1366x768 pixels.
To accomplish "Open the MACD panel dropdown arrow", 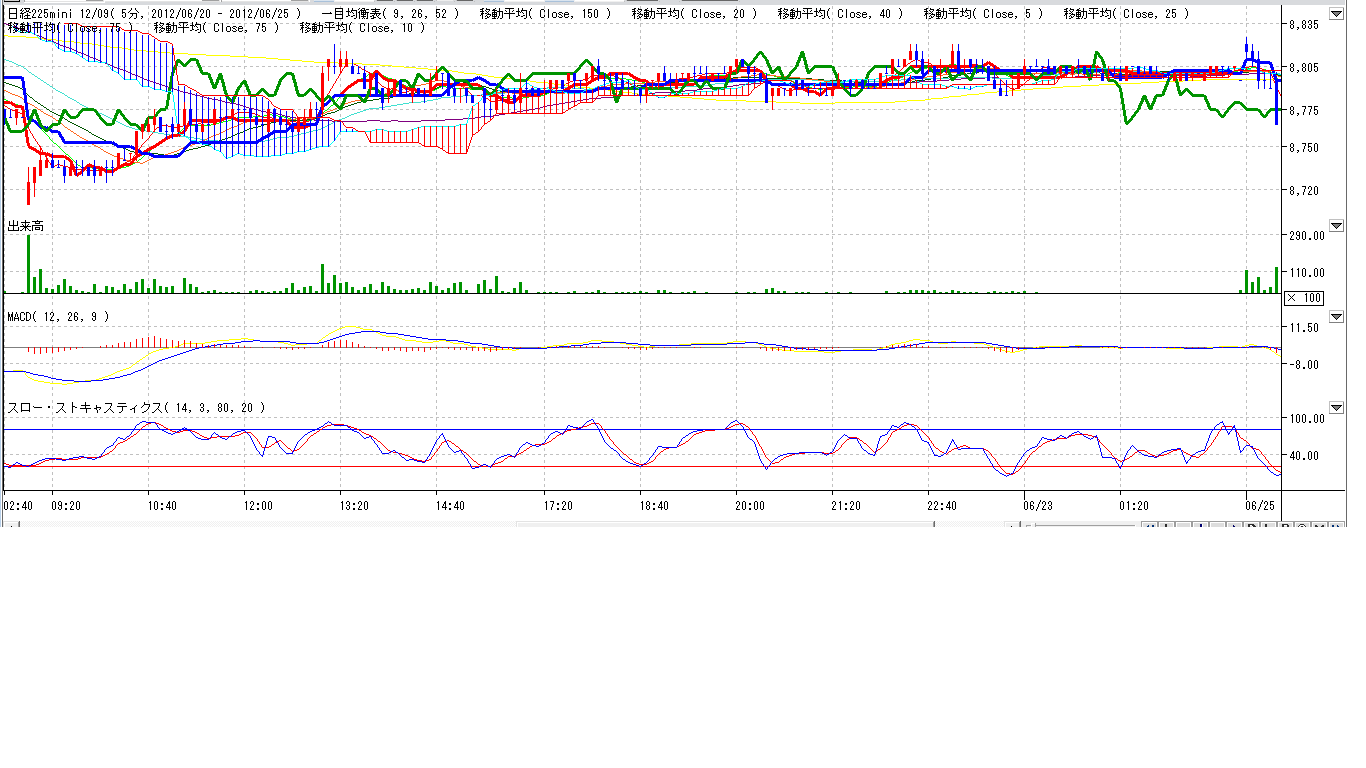I will pos(1336,316).
